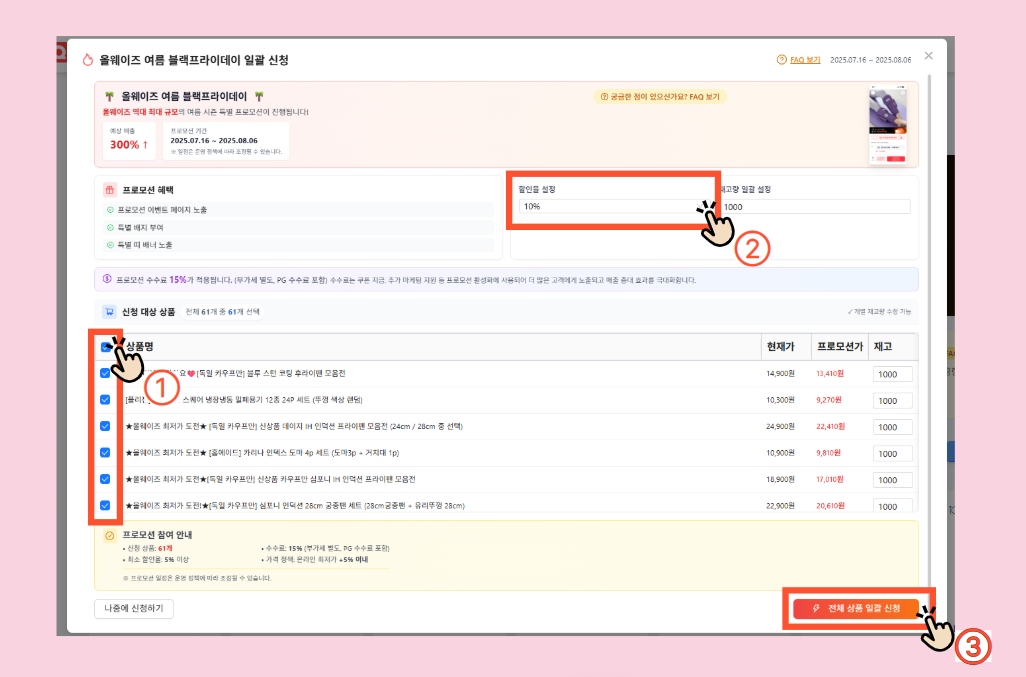Click the 나중에 신청하기 button

pyautogui.click(x=133, y=608)
